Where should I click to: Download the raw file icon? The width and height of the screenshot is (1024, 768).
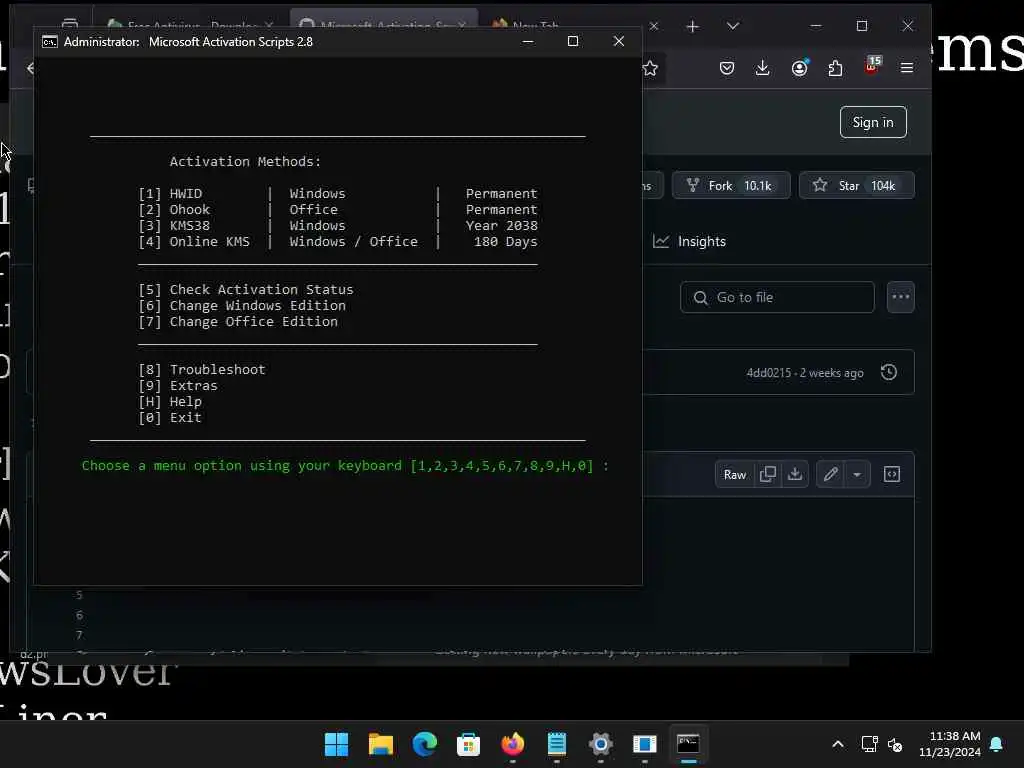[795, 474]
